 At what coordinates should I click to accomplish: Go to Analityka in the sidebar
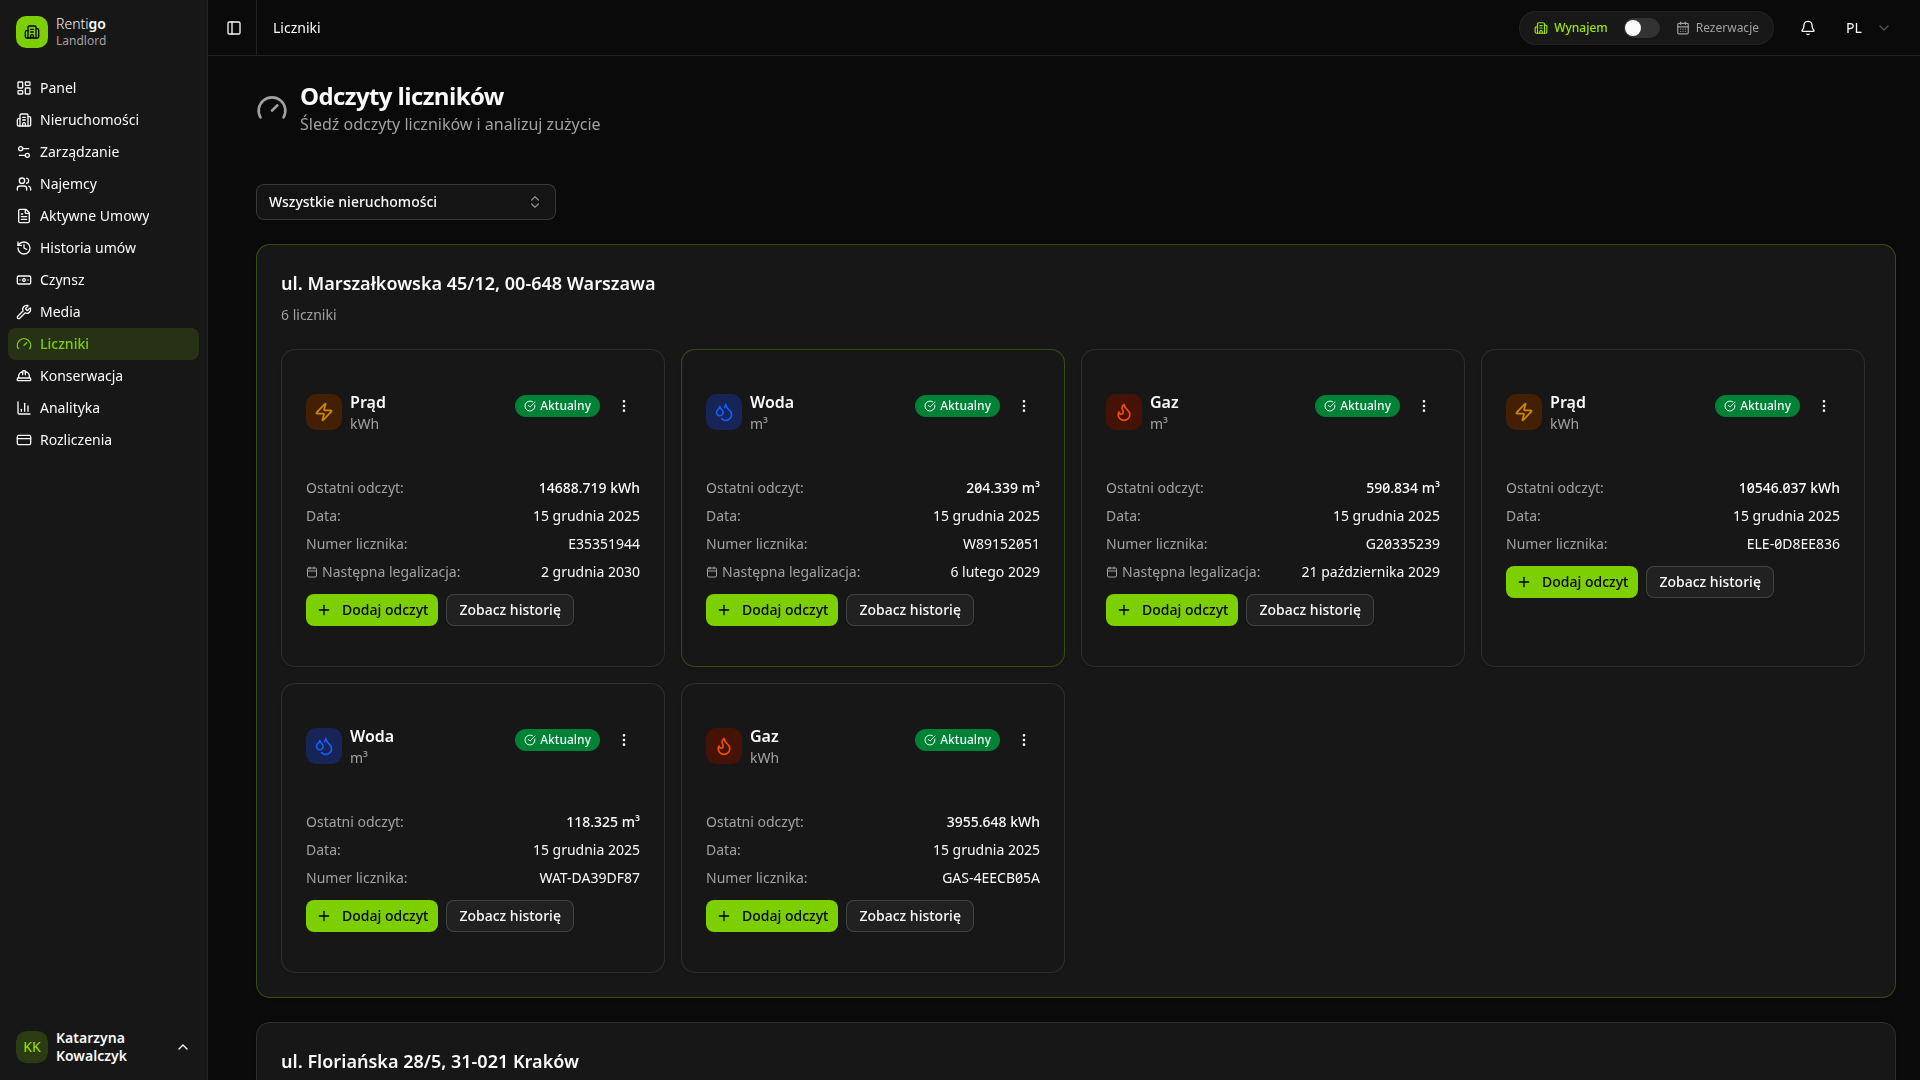pos(69,408)
